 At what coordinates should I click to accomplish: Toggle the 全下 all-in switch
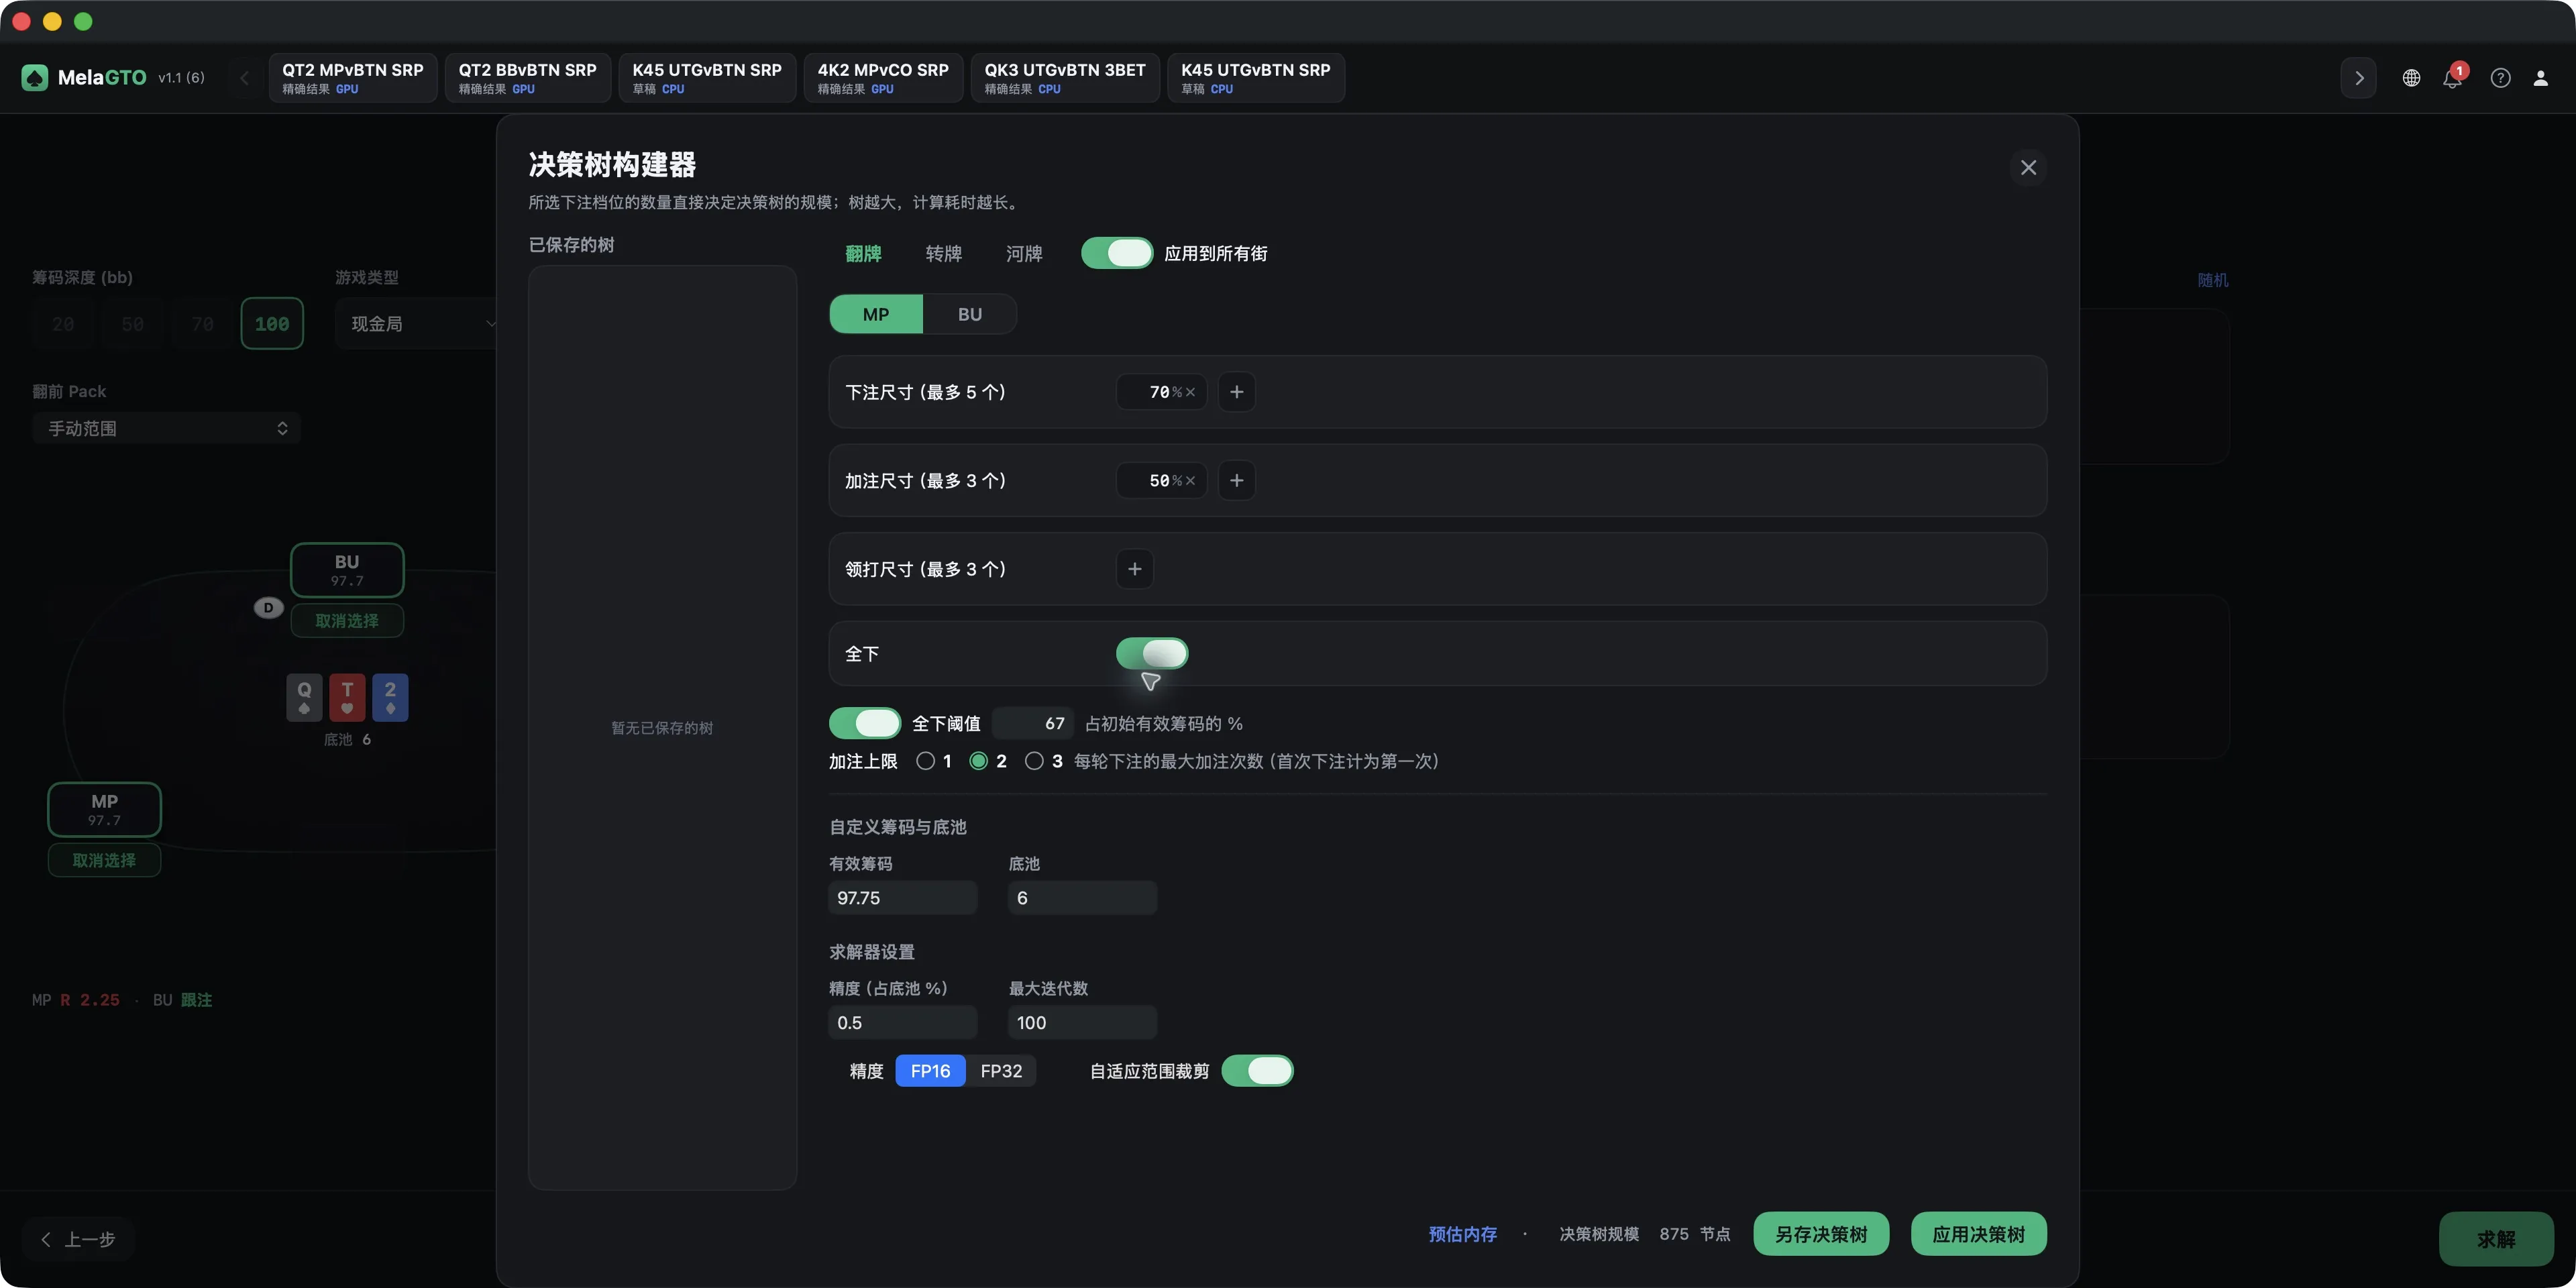coord(1152,653)
